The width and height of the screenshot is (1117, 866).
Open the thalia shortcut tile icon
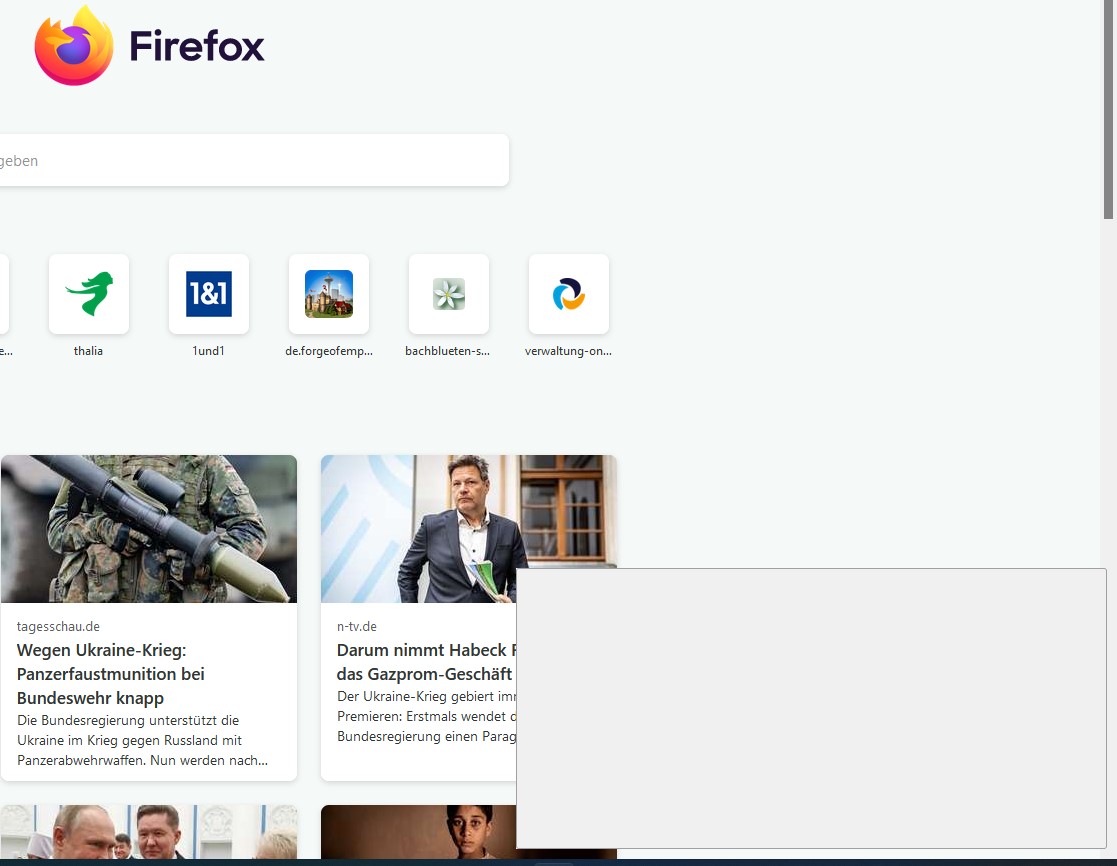pos(89,294)
